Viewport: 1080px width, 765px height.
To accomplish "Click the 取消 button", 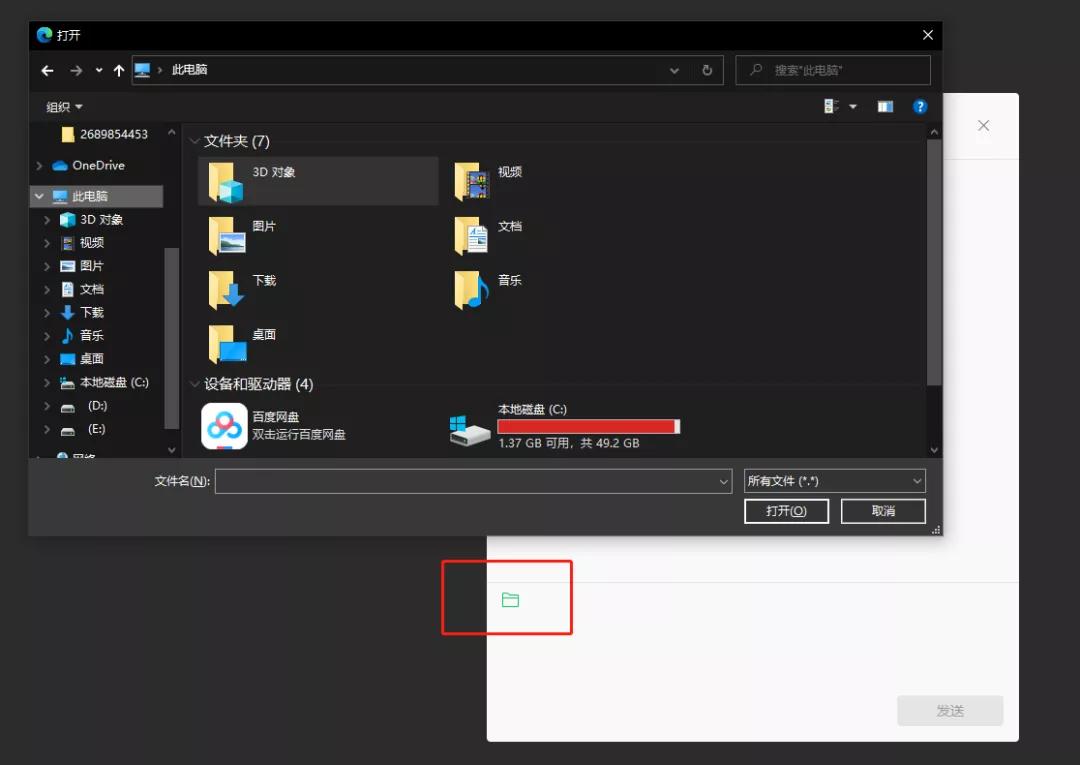I will point(883,511).
